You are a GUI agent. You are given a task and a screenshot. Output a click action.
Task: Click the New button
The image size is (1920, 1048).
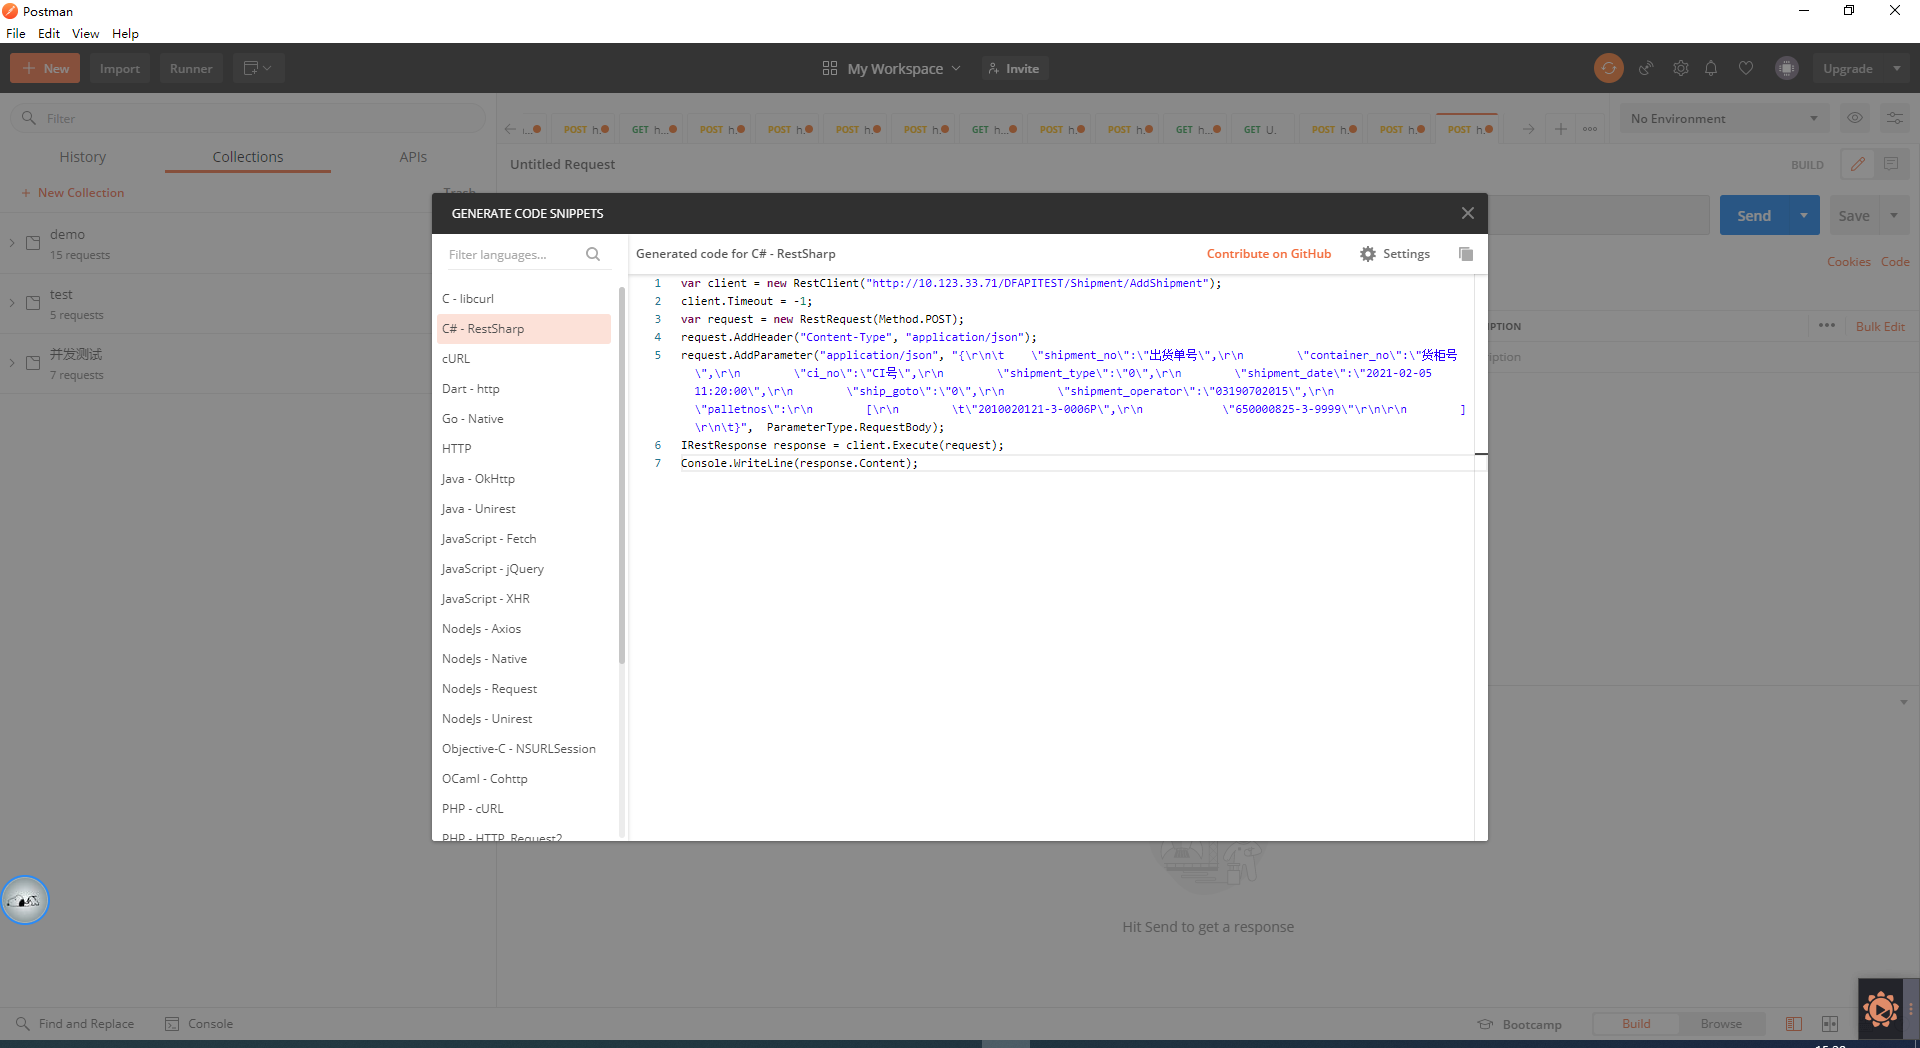(x=46, y=68)
